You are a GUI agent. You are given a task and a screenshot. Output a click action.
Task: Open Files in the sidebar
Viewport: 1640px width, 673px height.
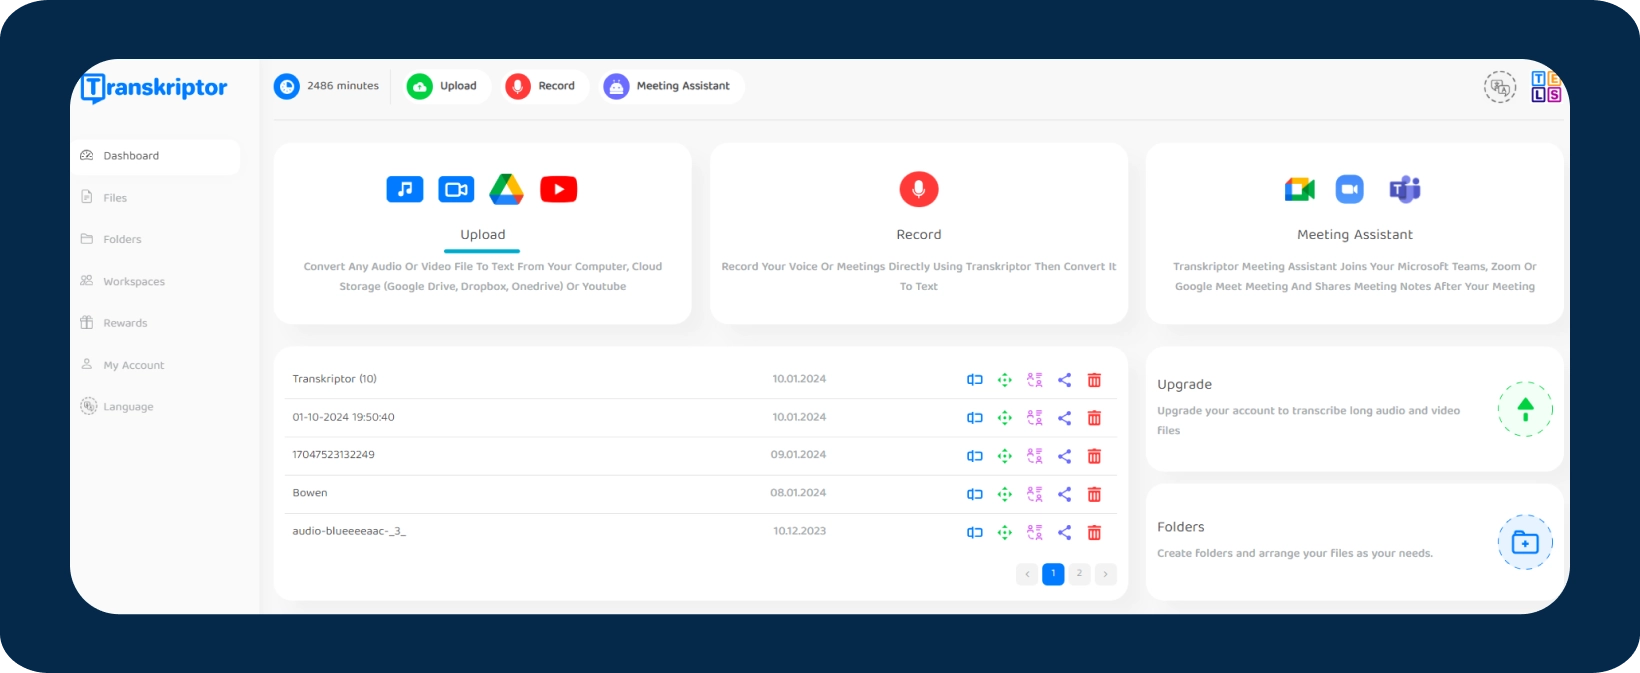click(104, 198)
